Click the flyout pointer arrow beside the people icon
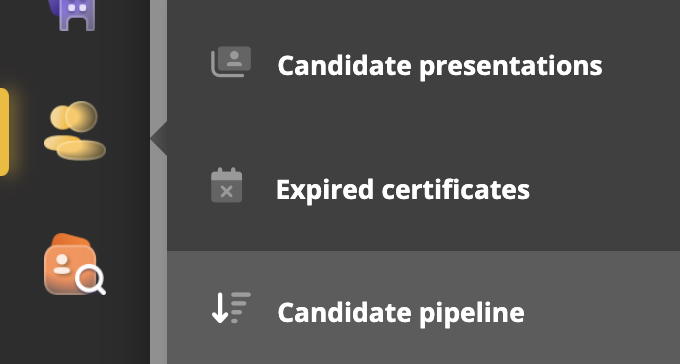The height and width of the screenshot is (364, 680). [159, 138]
